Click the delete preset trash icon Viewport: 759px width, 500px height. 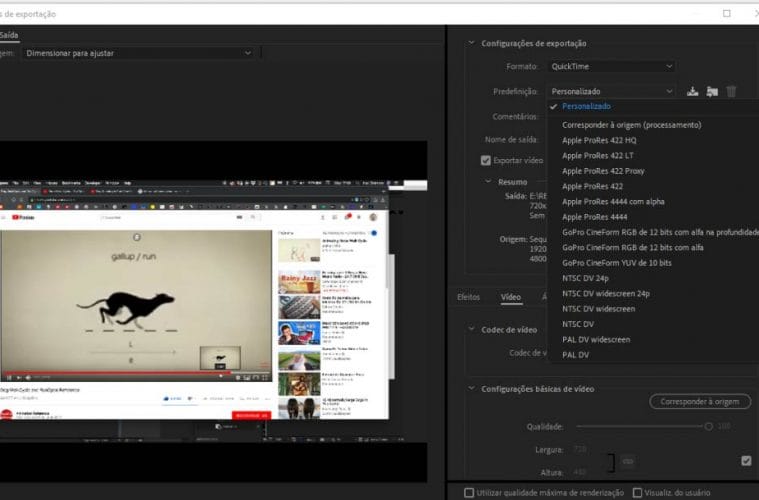coord(731,92)
